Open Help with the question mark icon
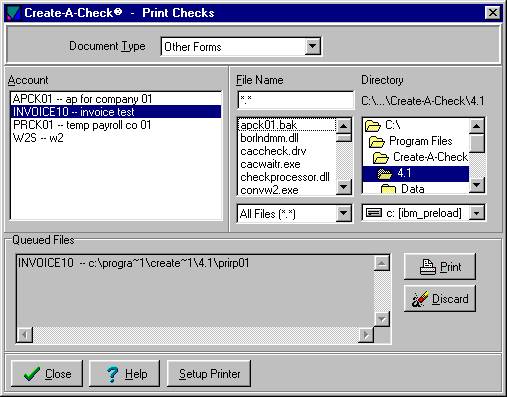Screen dimensions: 507x397 click(124, 374)
